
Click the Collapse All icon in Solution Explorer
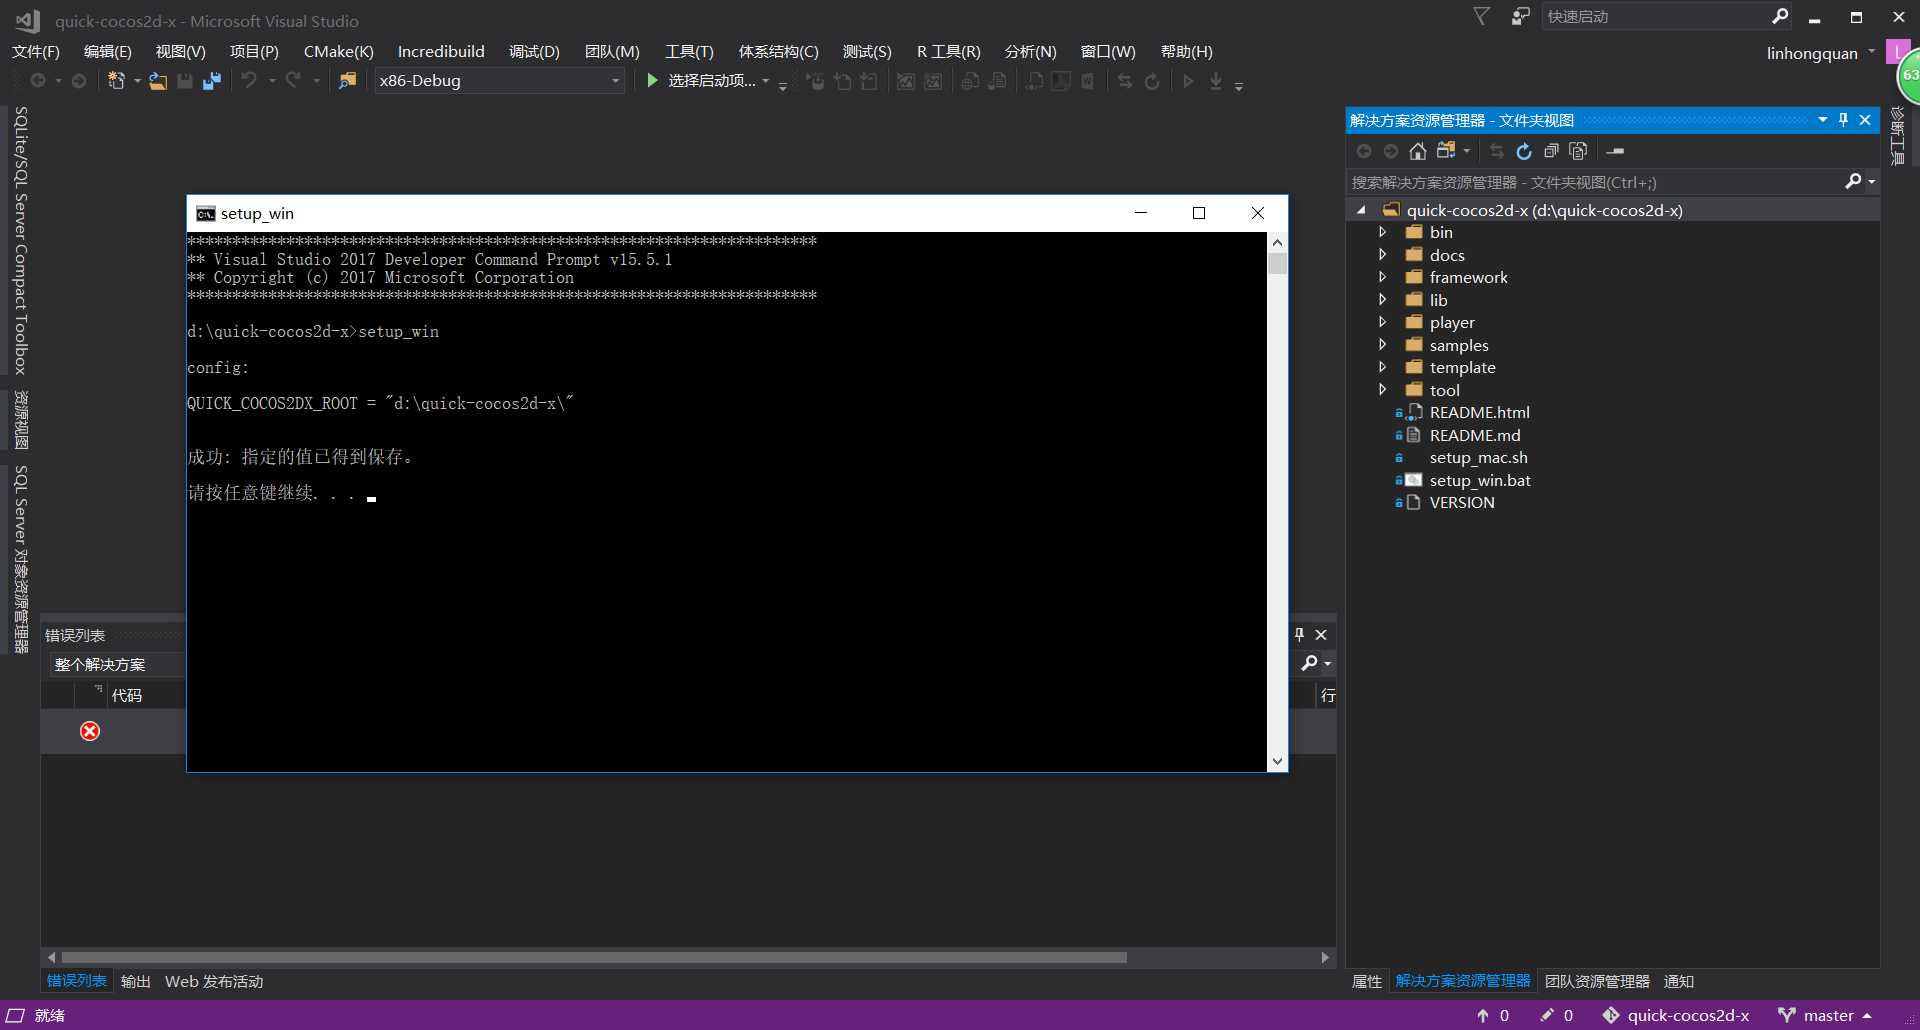[1551, 151]
